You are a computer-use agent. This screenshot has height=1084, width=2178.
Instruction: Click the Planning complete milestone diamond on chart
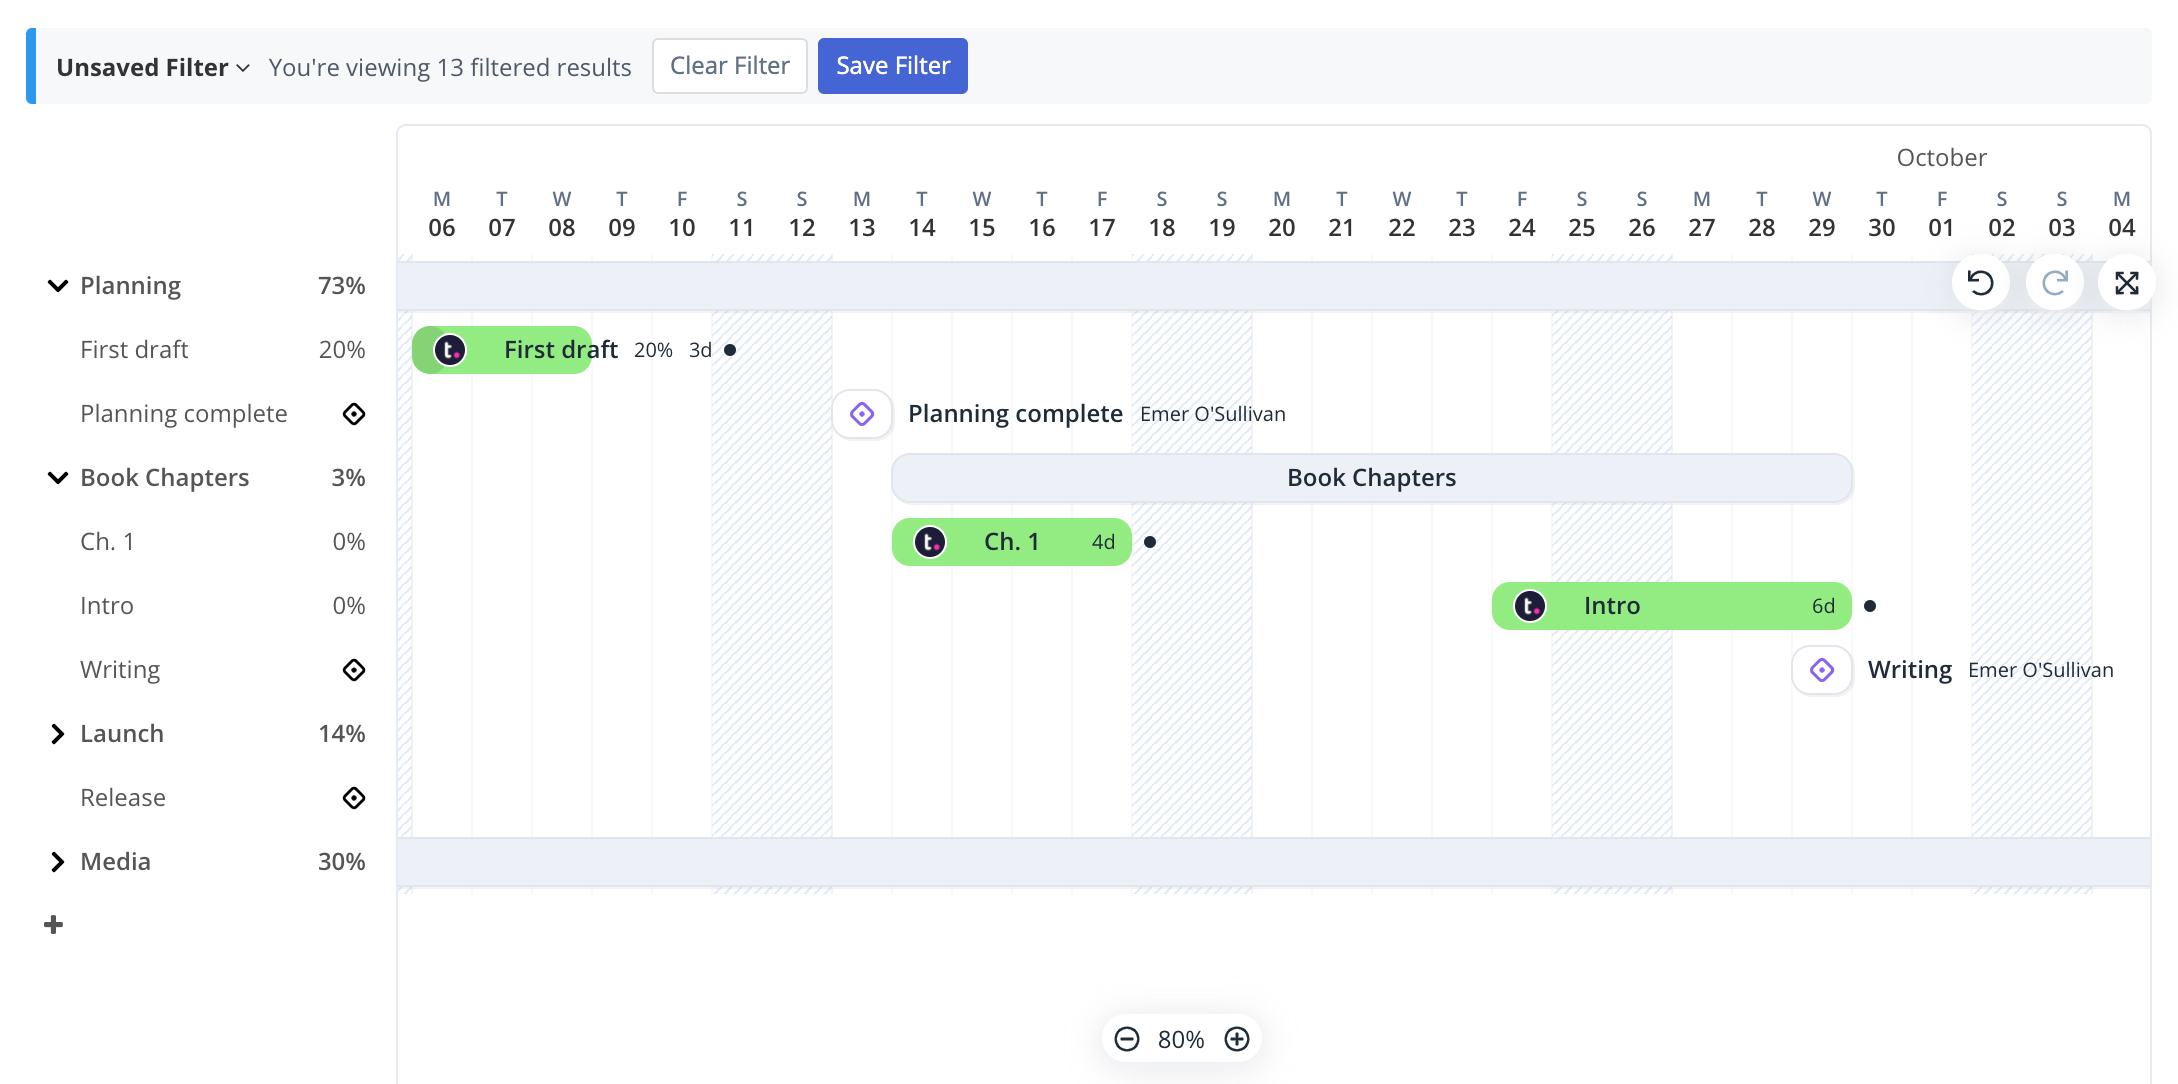click(862, 414)
